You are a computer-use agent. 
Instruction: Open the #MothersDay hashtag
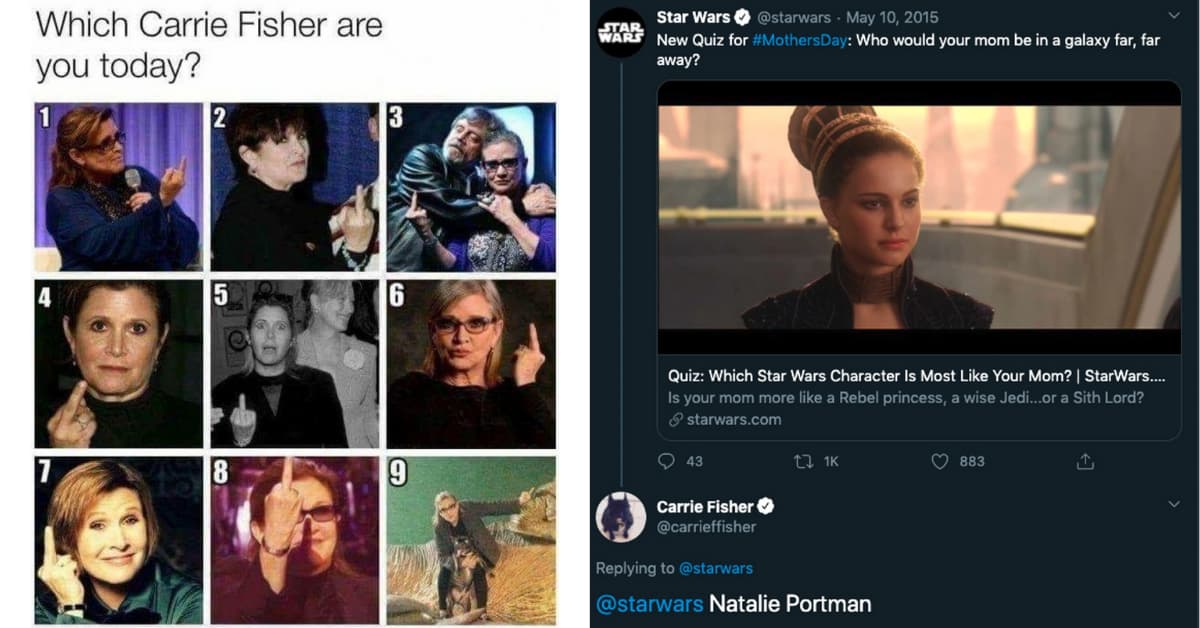800,41
